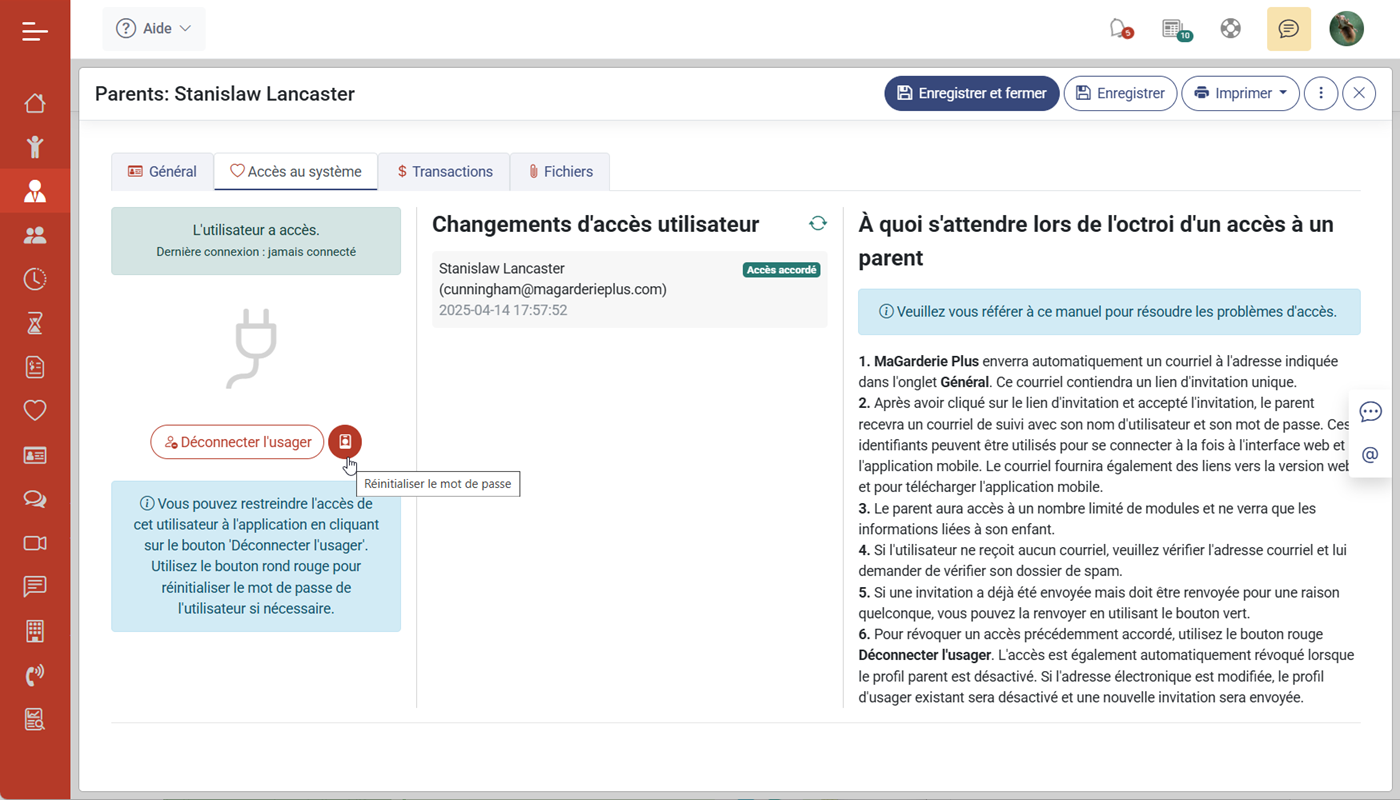Open the group of people sidebar icon

(x=35, y=235)
